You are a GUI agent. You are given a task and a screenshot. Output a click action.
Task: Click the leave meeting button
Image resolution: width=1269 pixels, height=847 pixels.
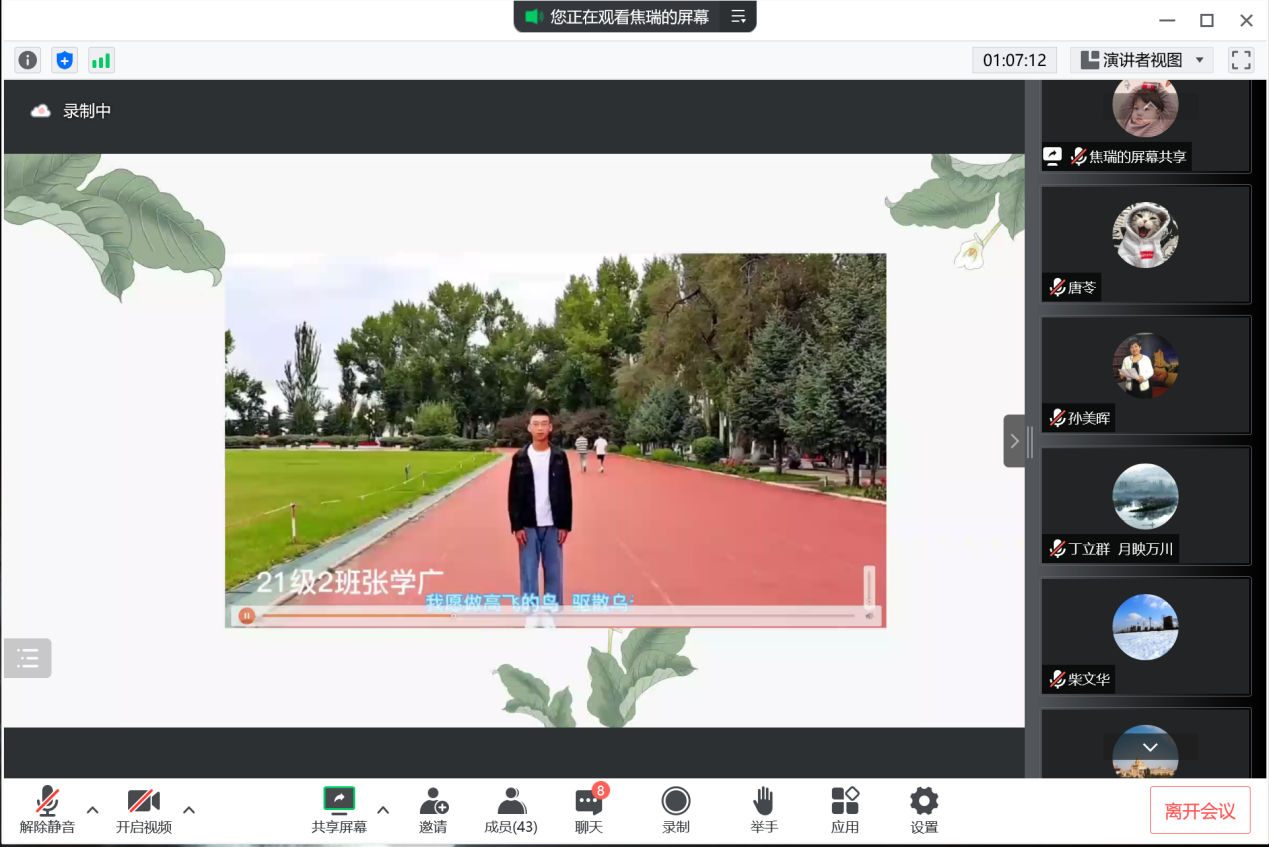(1200, 810)
